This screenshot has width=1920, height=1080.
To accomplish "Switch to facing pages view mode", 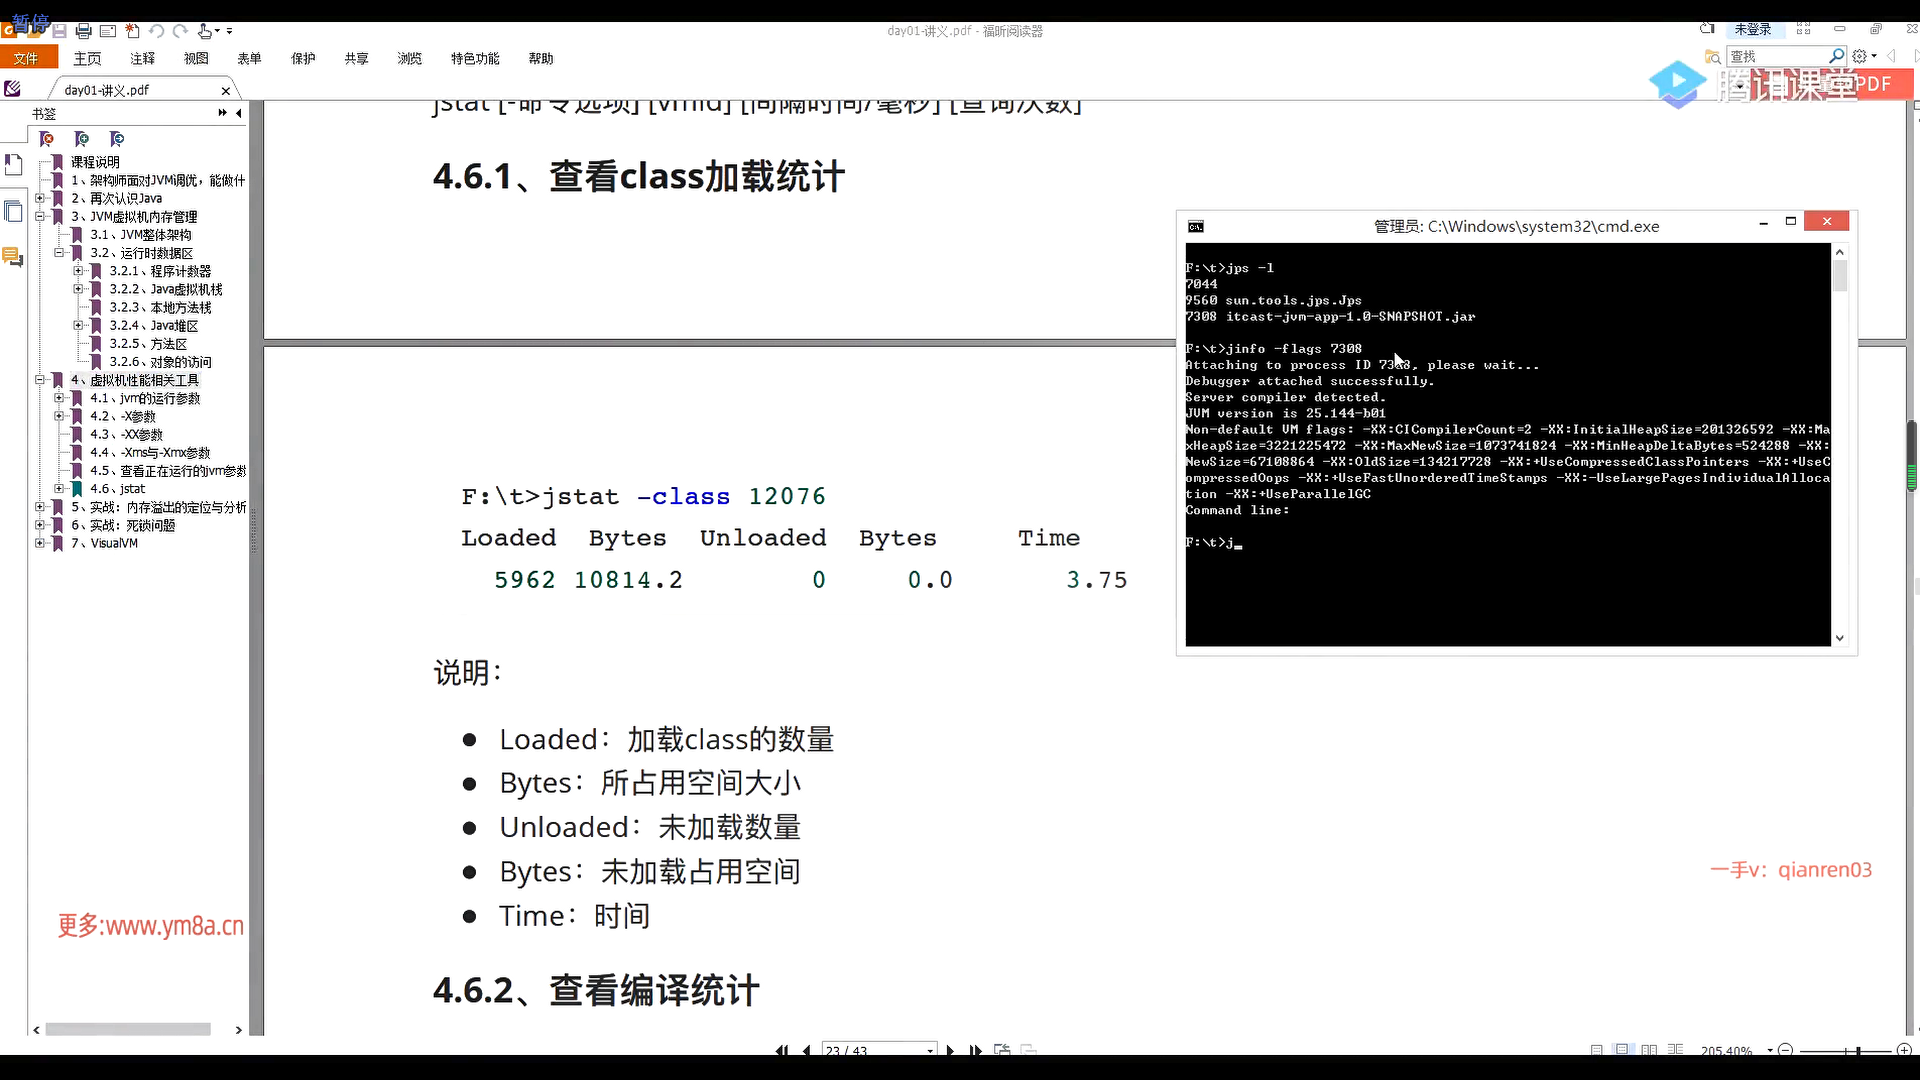I will tap(1649, 1050).
